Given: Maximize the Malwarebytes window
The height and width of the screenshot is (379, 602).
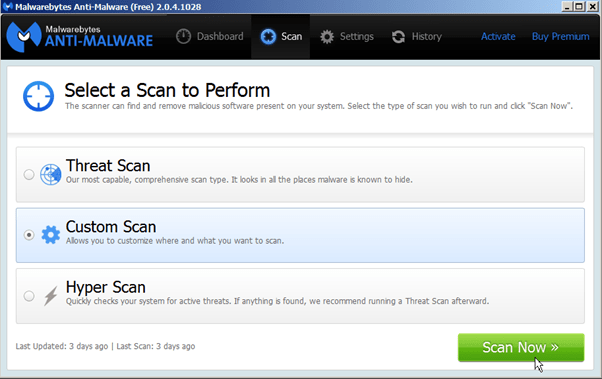Looking at the screenshot, I should [579, 7].
